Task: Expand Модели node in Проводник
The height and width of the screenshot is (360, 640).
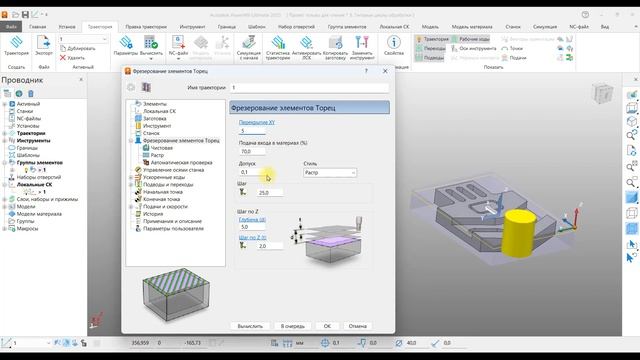Action: point(4,207)
